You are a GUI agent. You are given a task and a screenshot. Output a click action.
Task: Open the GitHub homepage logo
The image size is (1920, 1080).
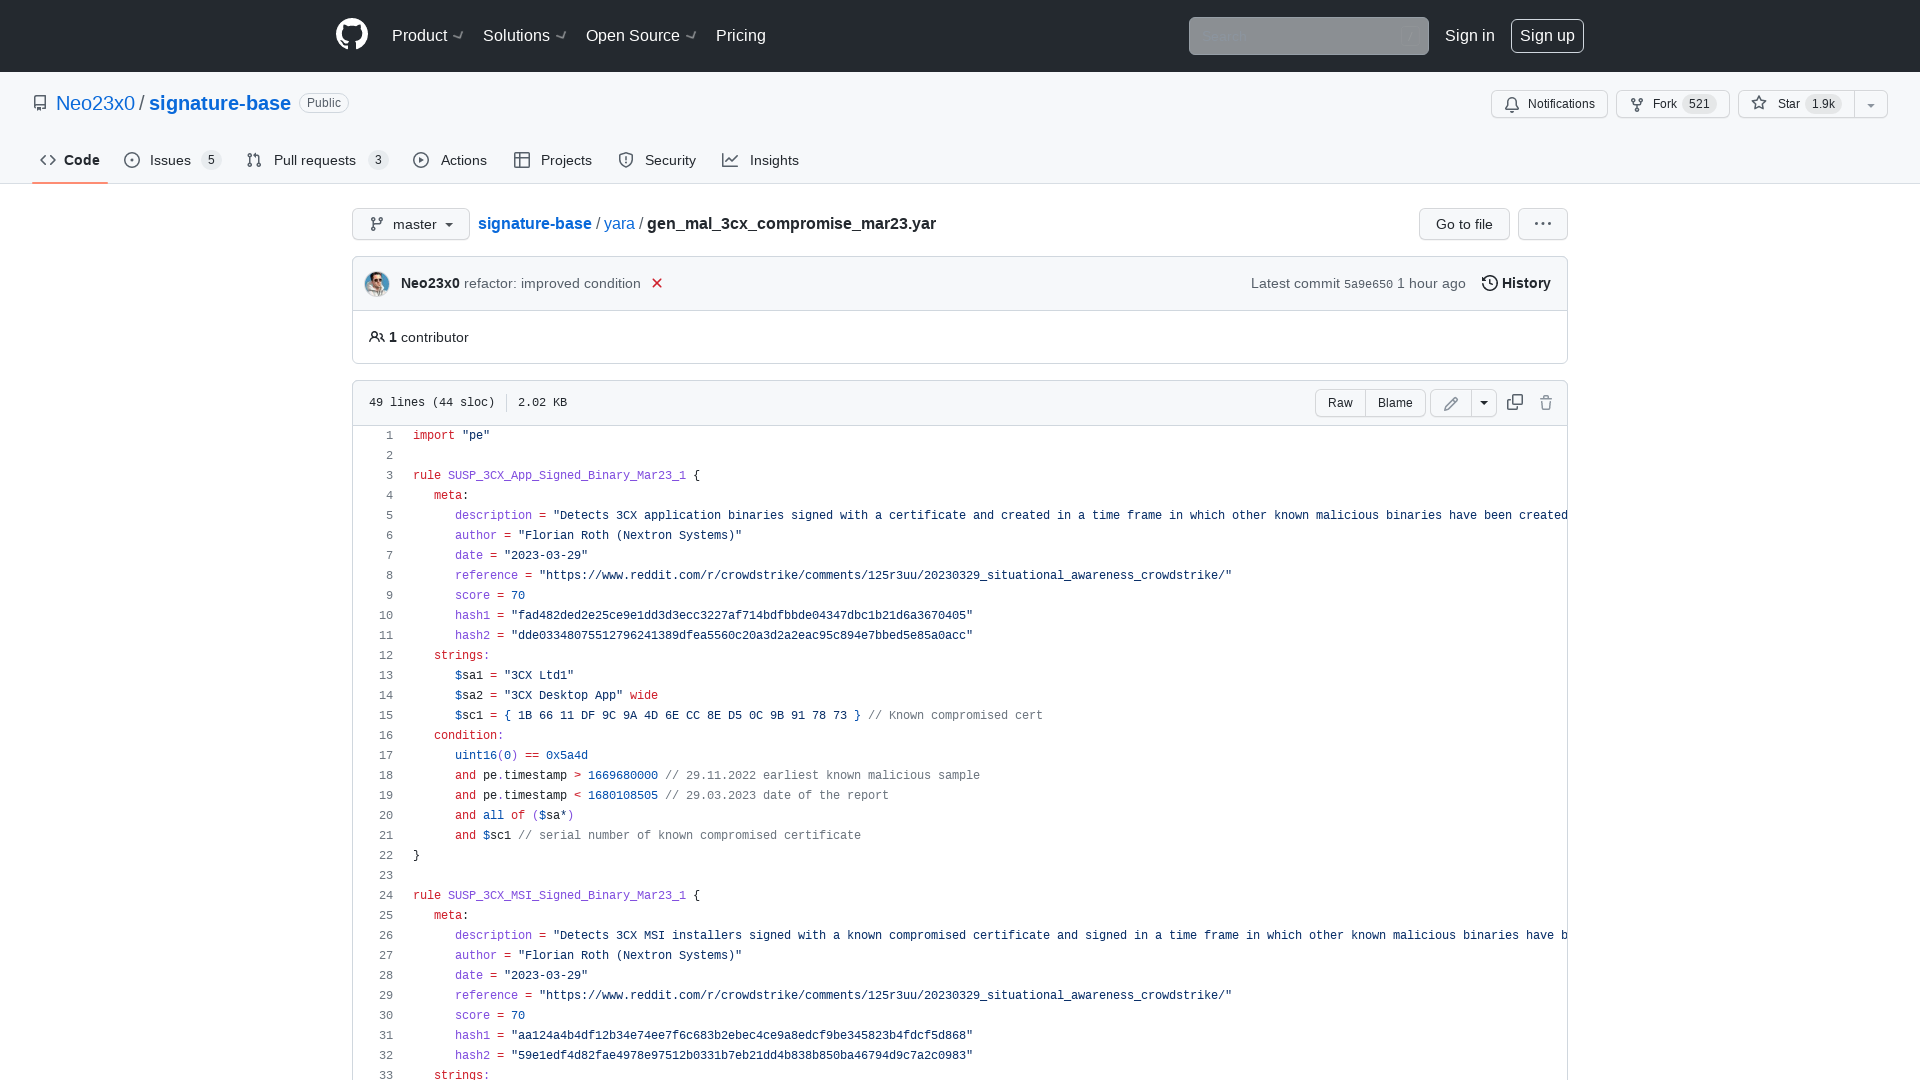[352, 35]
